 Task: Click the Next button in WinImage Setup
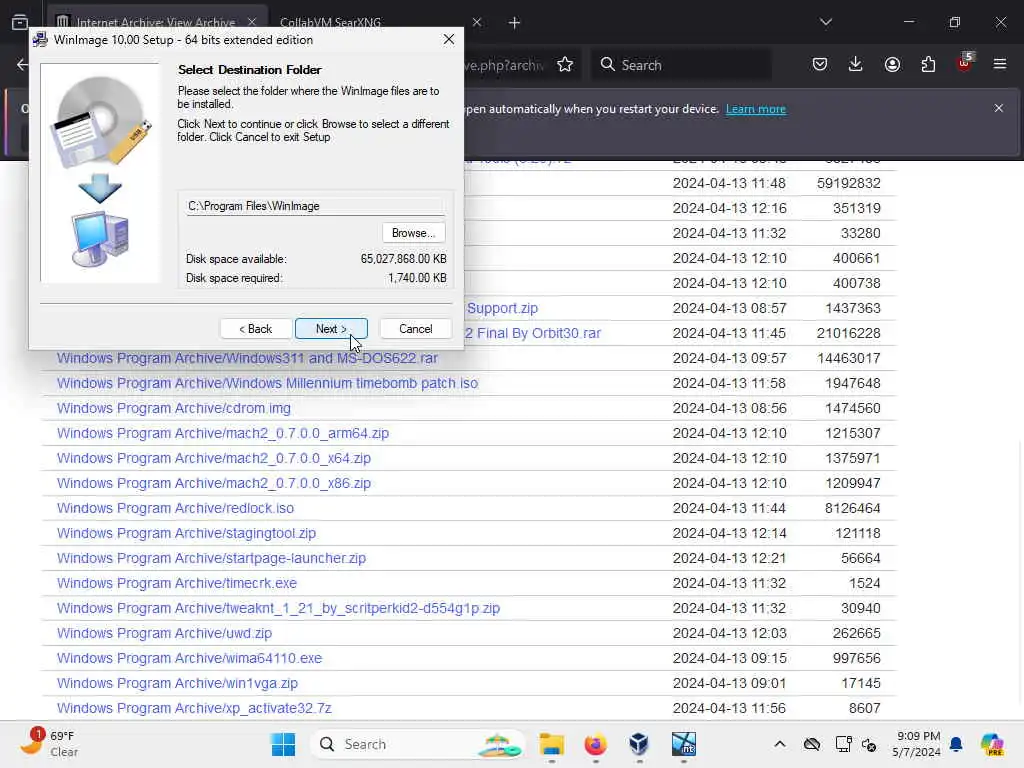[x=331, y=328]
